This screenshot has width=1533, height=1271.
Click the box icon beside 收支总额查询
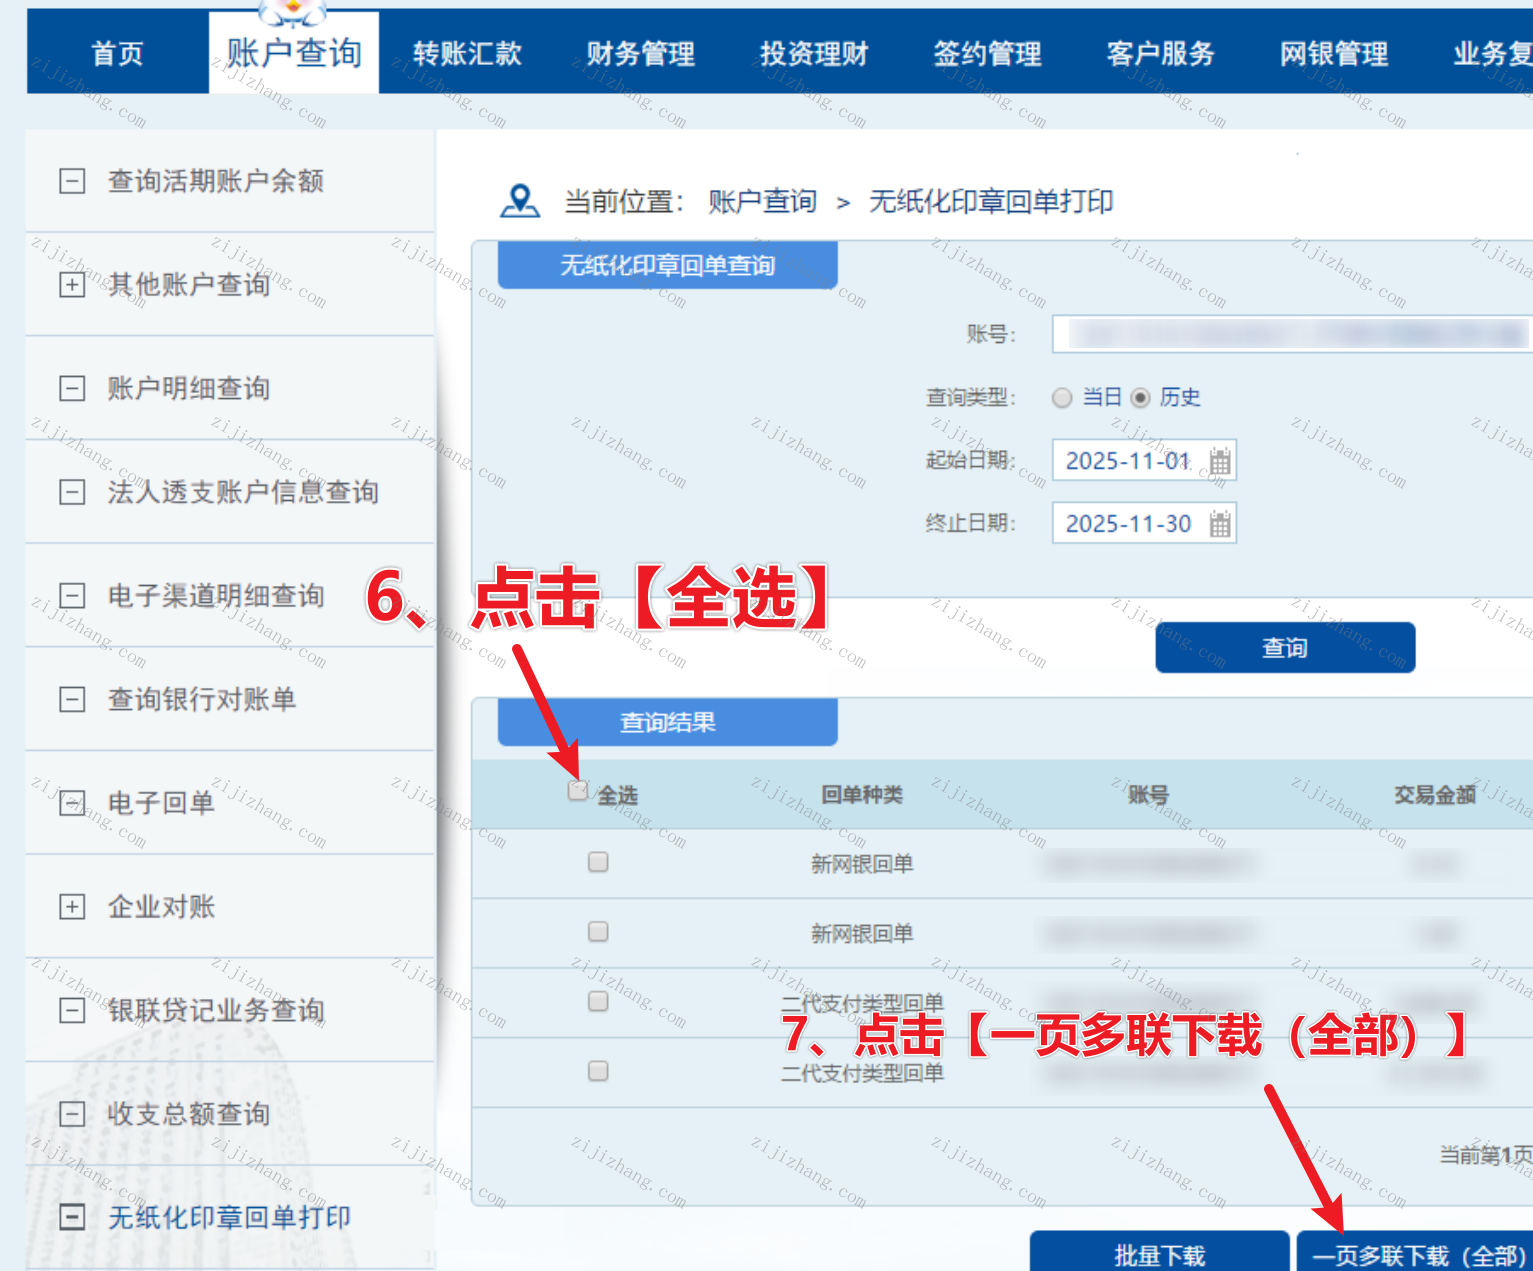pyautogui.click(x=72, y=1114)
